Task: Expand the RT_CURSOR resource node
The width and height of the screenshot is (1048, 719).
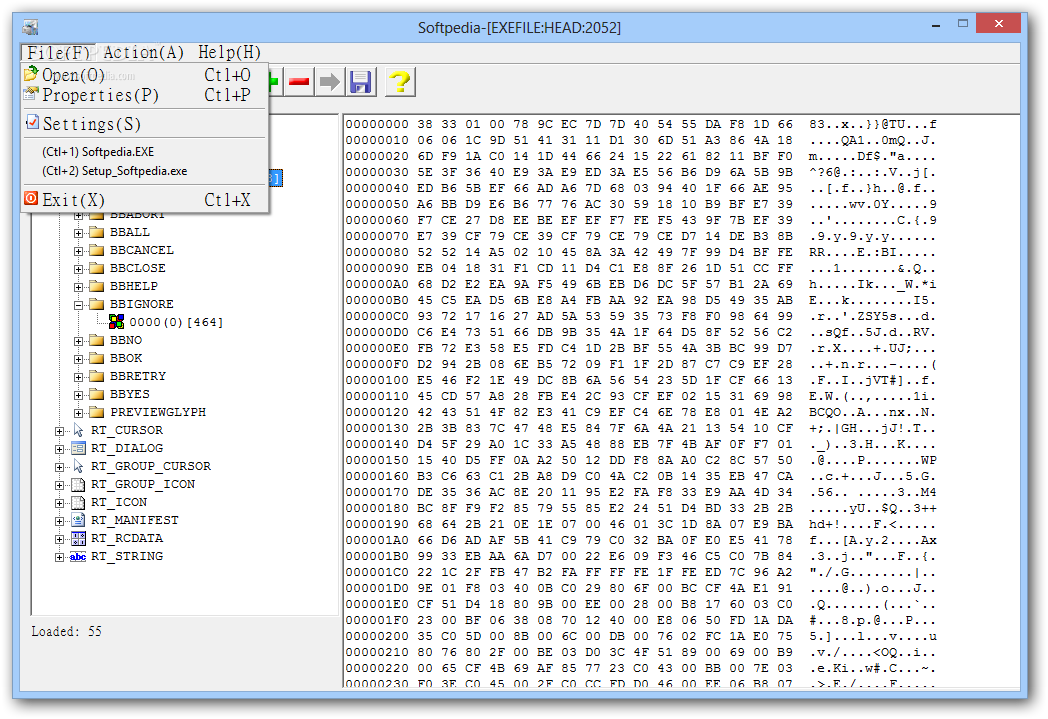Action: (x=59, y=431)
